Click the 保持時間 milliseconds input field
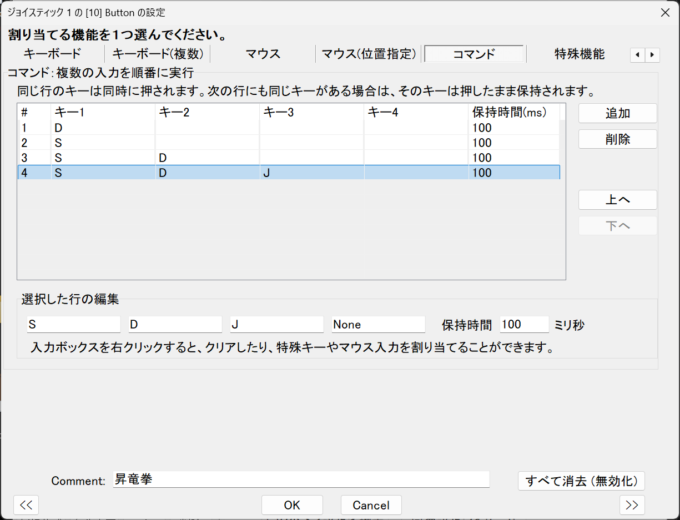Screen dimensions: 680x520 click(x=524, y=324)
